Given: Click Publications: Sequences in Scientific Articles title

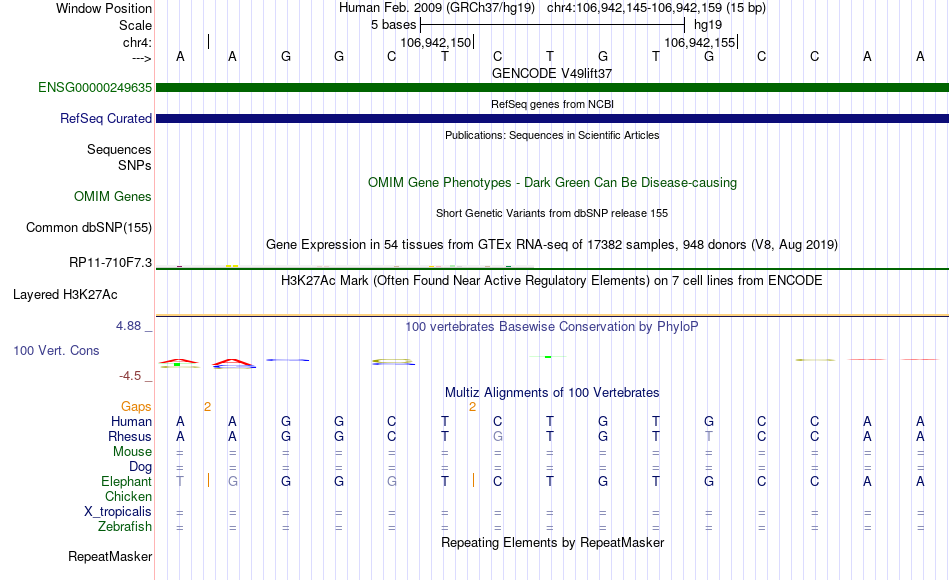Looking at the screenshot, I should (x=552, y=135).
